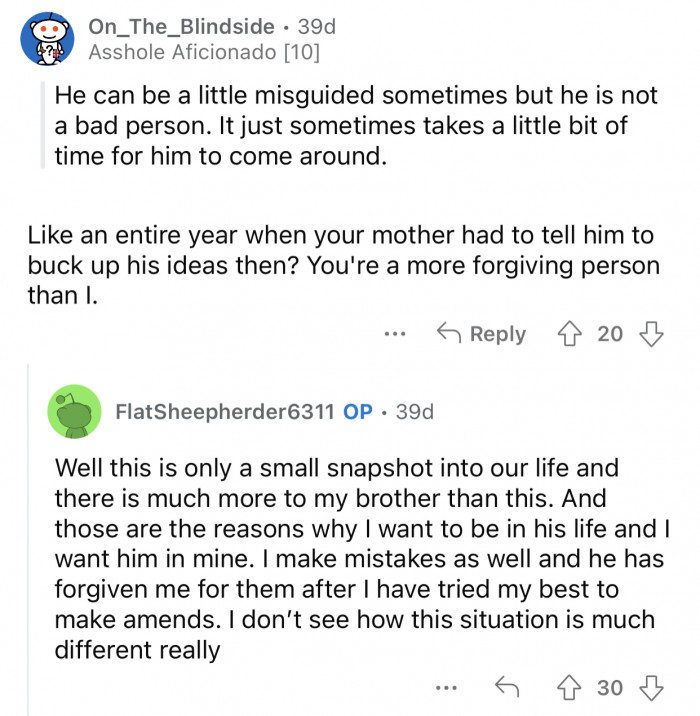This screenshot has height=716, width=700.
Task: Open On_The_Blindside username link
Action: [x=180, y=27]
